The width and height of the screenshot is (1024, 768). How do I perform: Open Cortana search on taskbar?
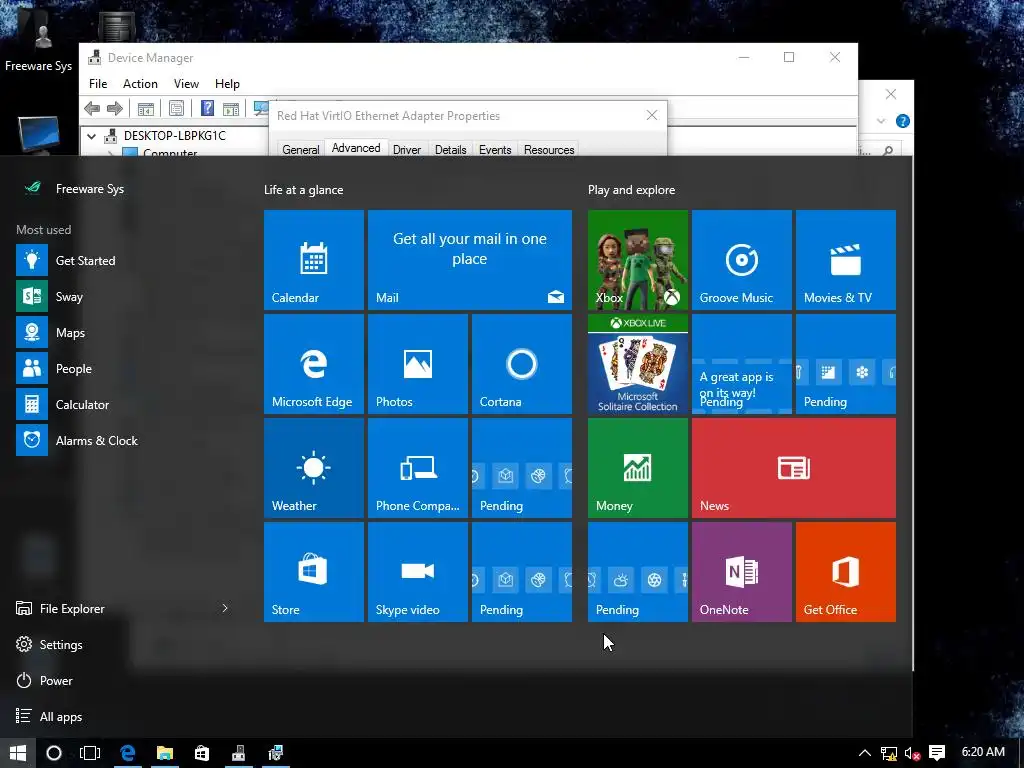(x=54, y=753)
